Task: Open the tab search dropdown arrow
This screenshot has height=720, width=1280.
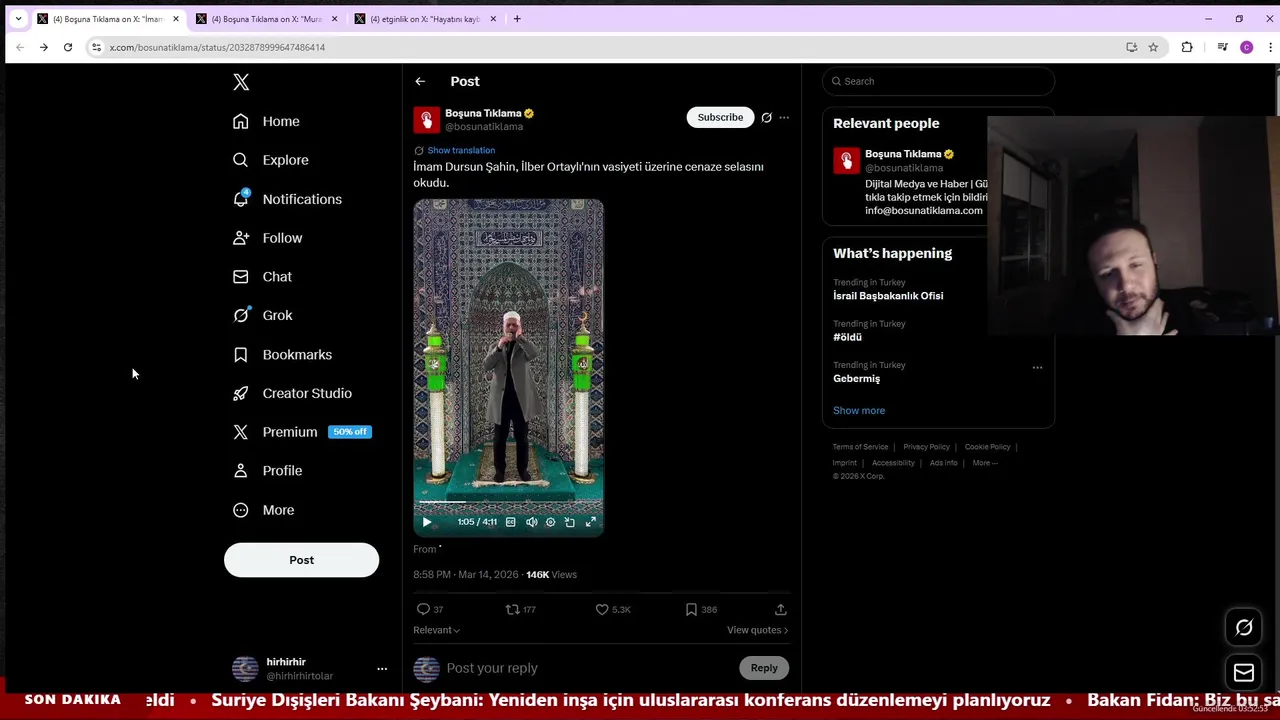Action: coord(18,19)
